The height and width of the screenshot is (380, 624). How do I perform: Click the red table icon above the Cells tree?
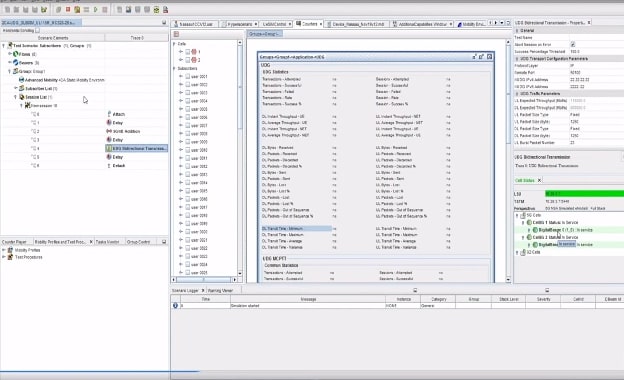[x=176, y=35]
